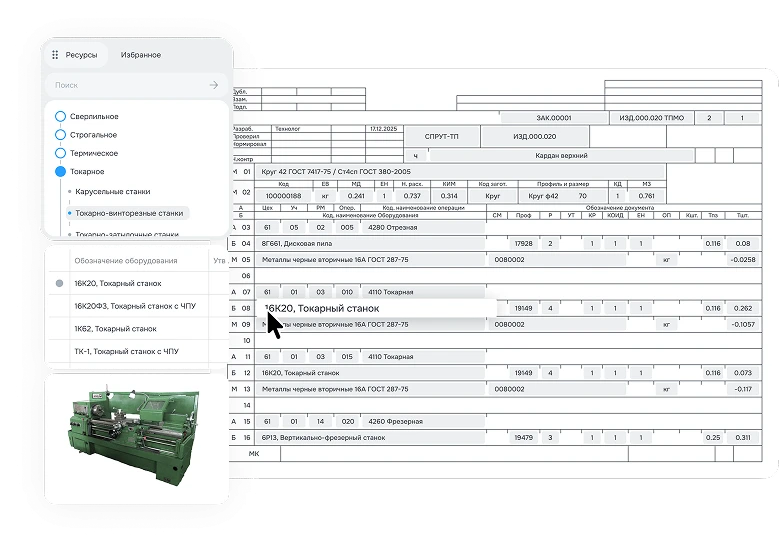
Task: Click the grid dots icon beside Ресурсы
Action: [x=55, y=55]
